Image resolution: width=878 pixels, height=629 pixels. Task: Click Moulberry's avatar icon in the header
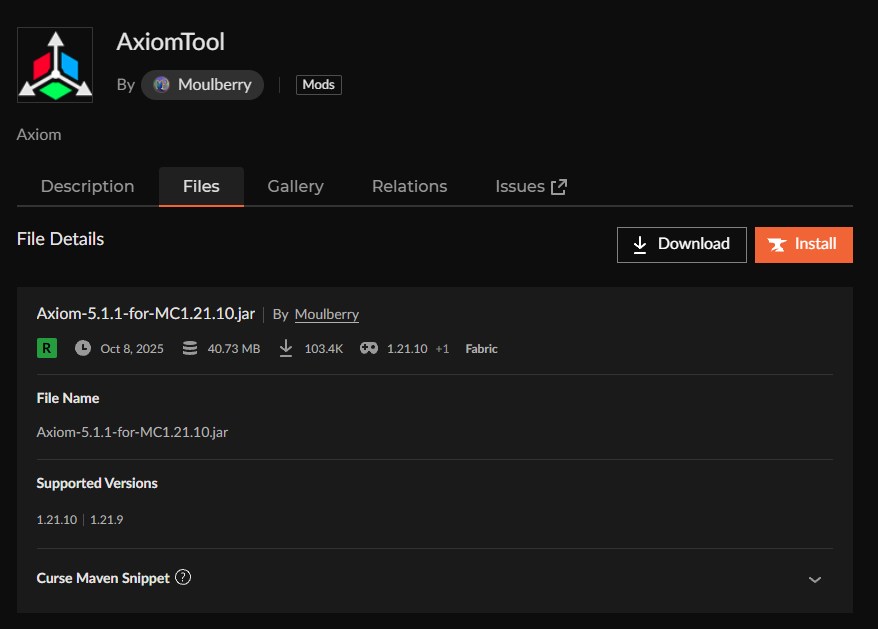point(162,85)
